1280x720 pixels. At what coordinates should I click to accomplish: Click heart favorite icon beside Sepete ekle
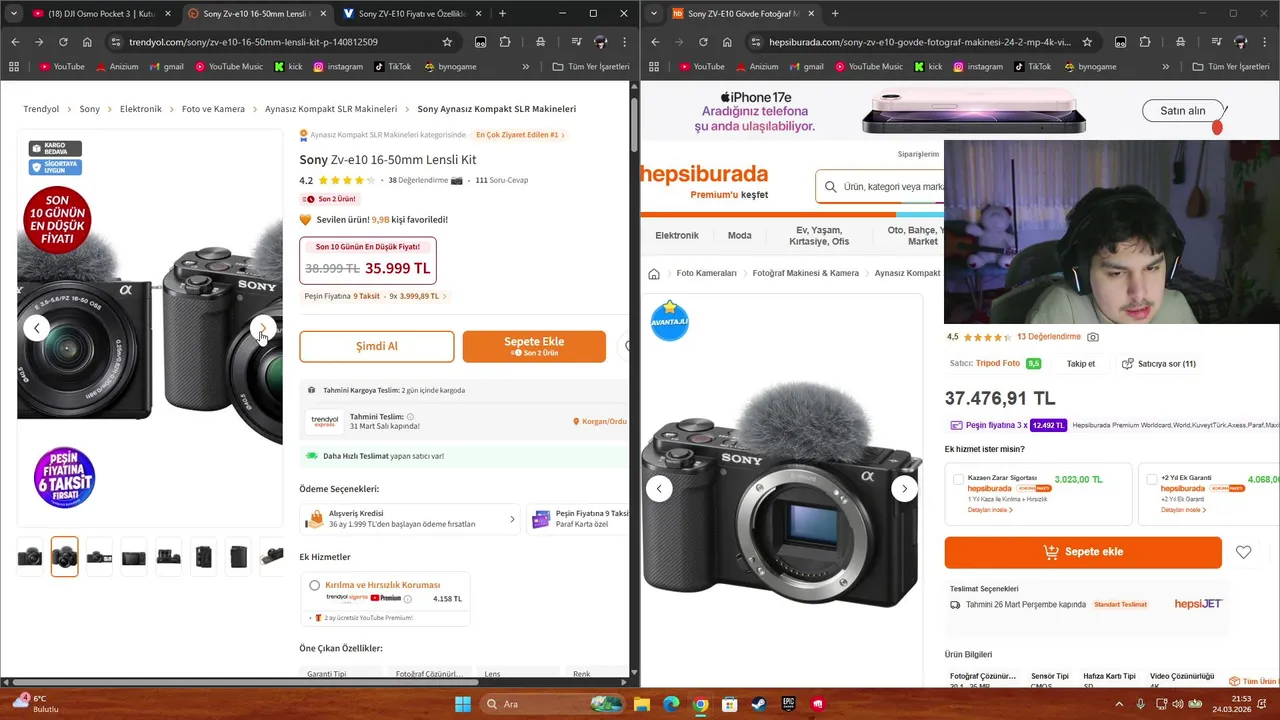pos(1243,552)
